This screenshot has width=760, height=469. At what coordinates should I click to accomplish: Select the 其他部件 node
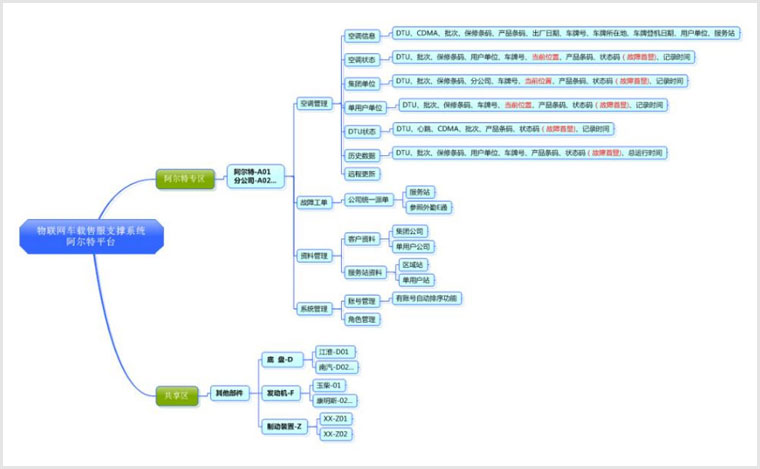pos(229,393)
